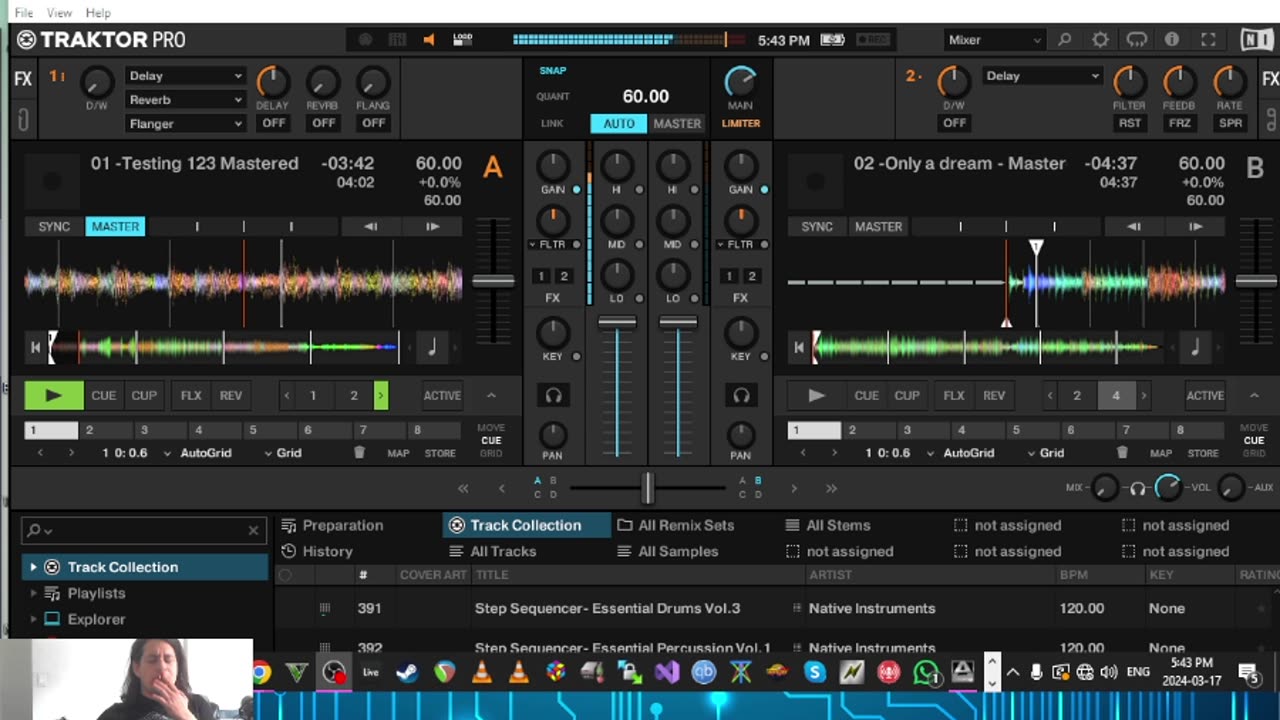Click Deck A metronome note icon
This screenshot has height=720, width=1280.
pos(432,347)
